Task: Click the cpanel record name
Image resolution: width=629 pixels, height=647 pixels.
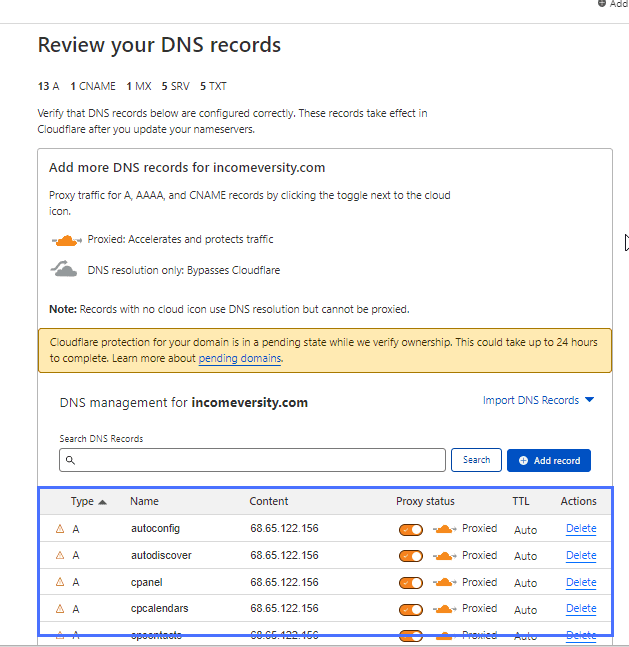Action: (147, 582)
